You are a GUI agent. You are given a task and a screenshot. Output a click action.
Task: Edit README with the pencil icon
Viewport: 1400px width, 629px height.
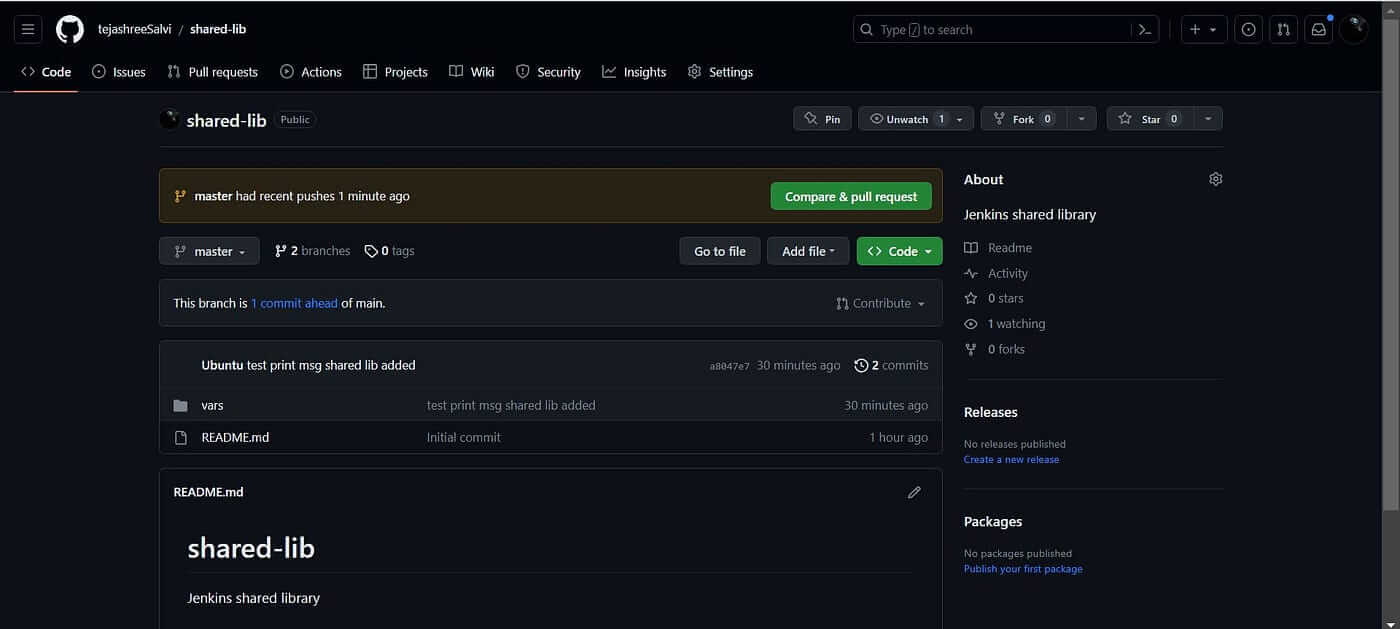913,492
